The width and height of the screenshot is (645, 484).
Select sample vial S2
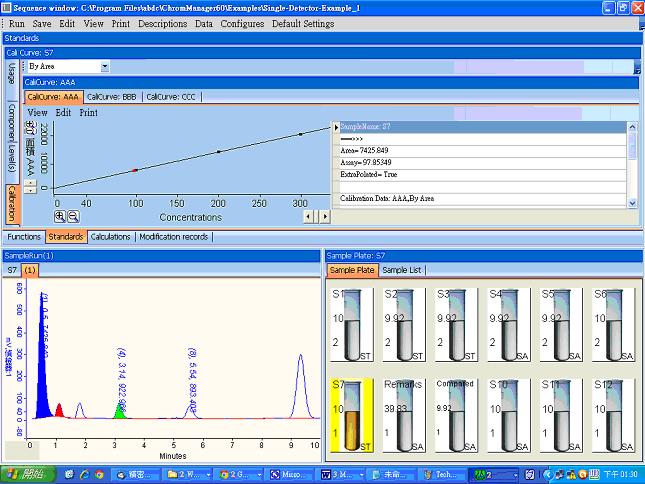tap(404, 325)
